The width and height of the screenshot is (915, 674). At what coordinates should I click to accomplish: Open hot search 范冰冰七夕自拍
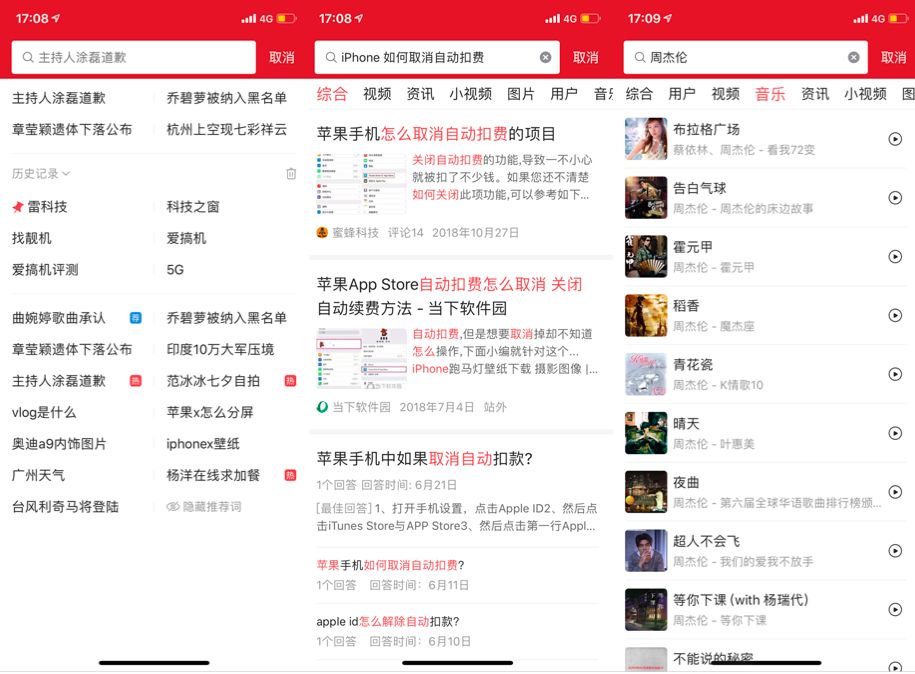213,380
